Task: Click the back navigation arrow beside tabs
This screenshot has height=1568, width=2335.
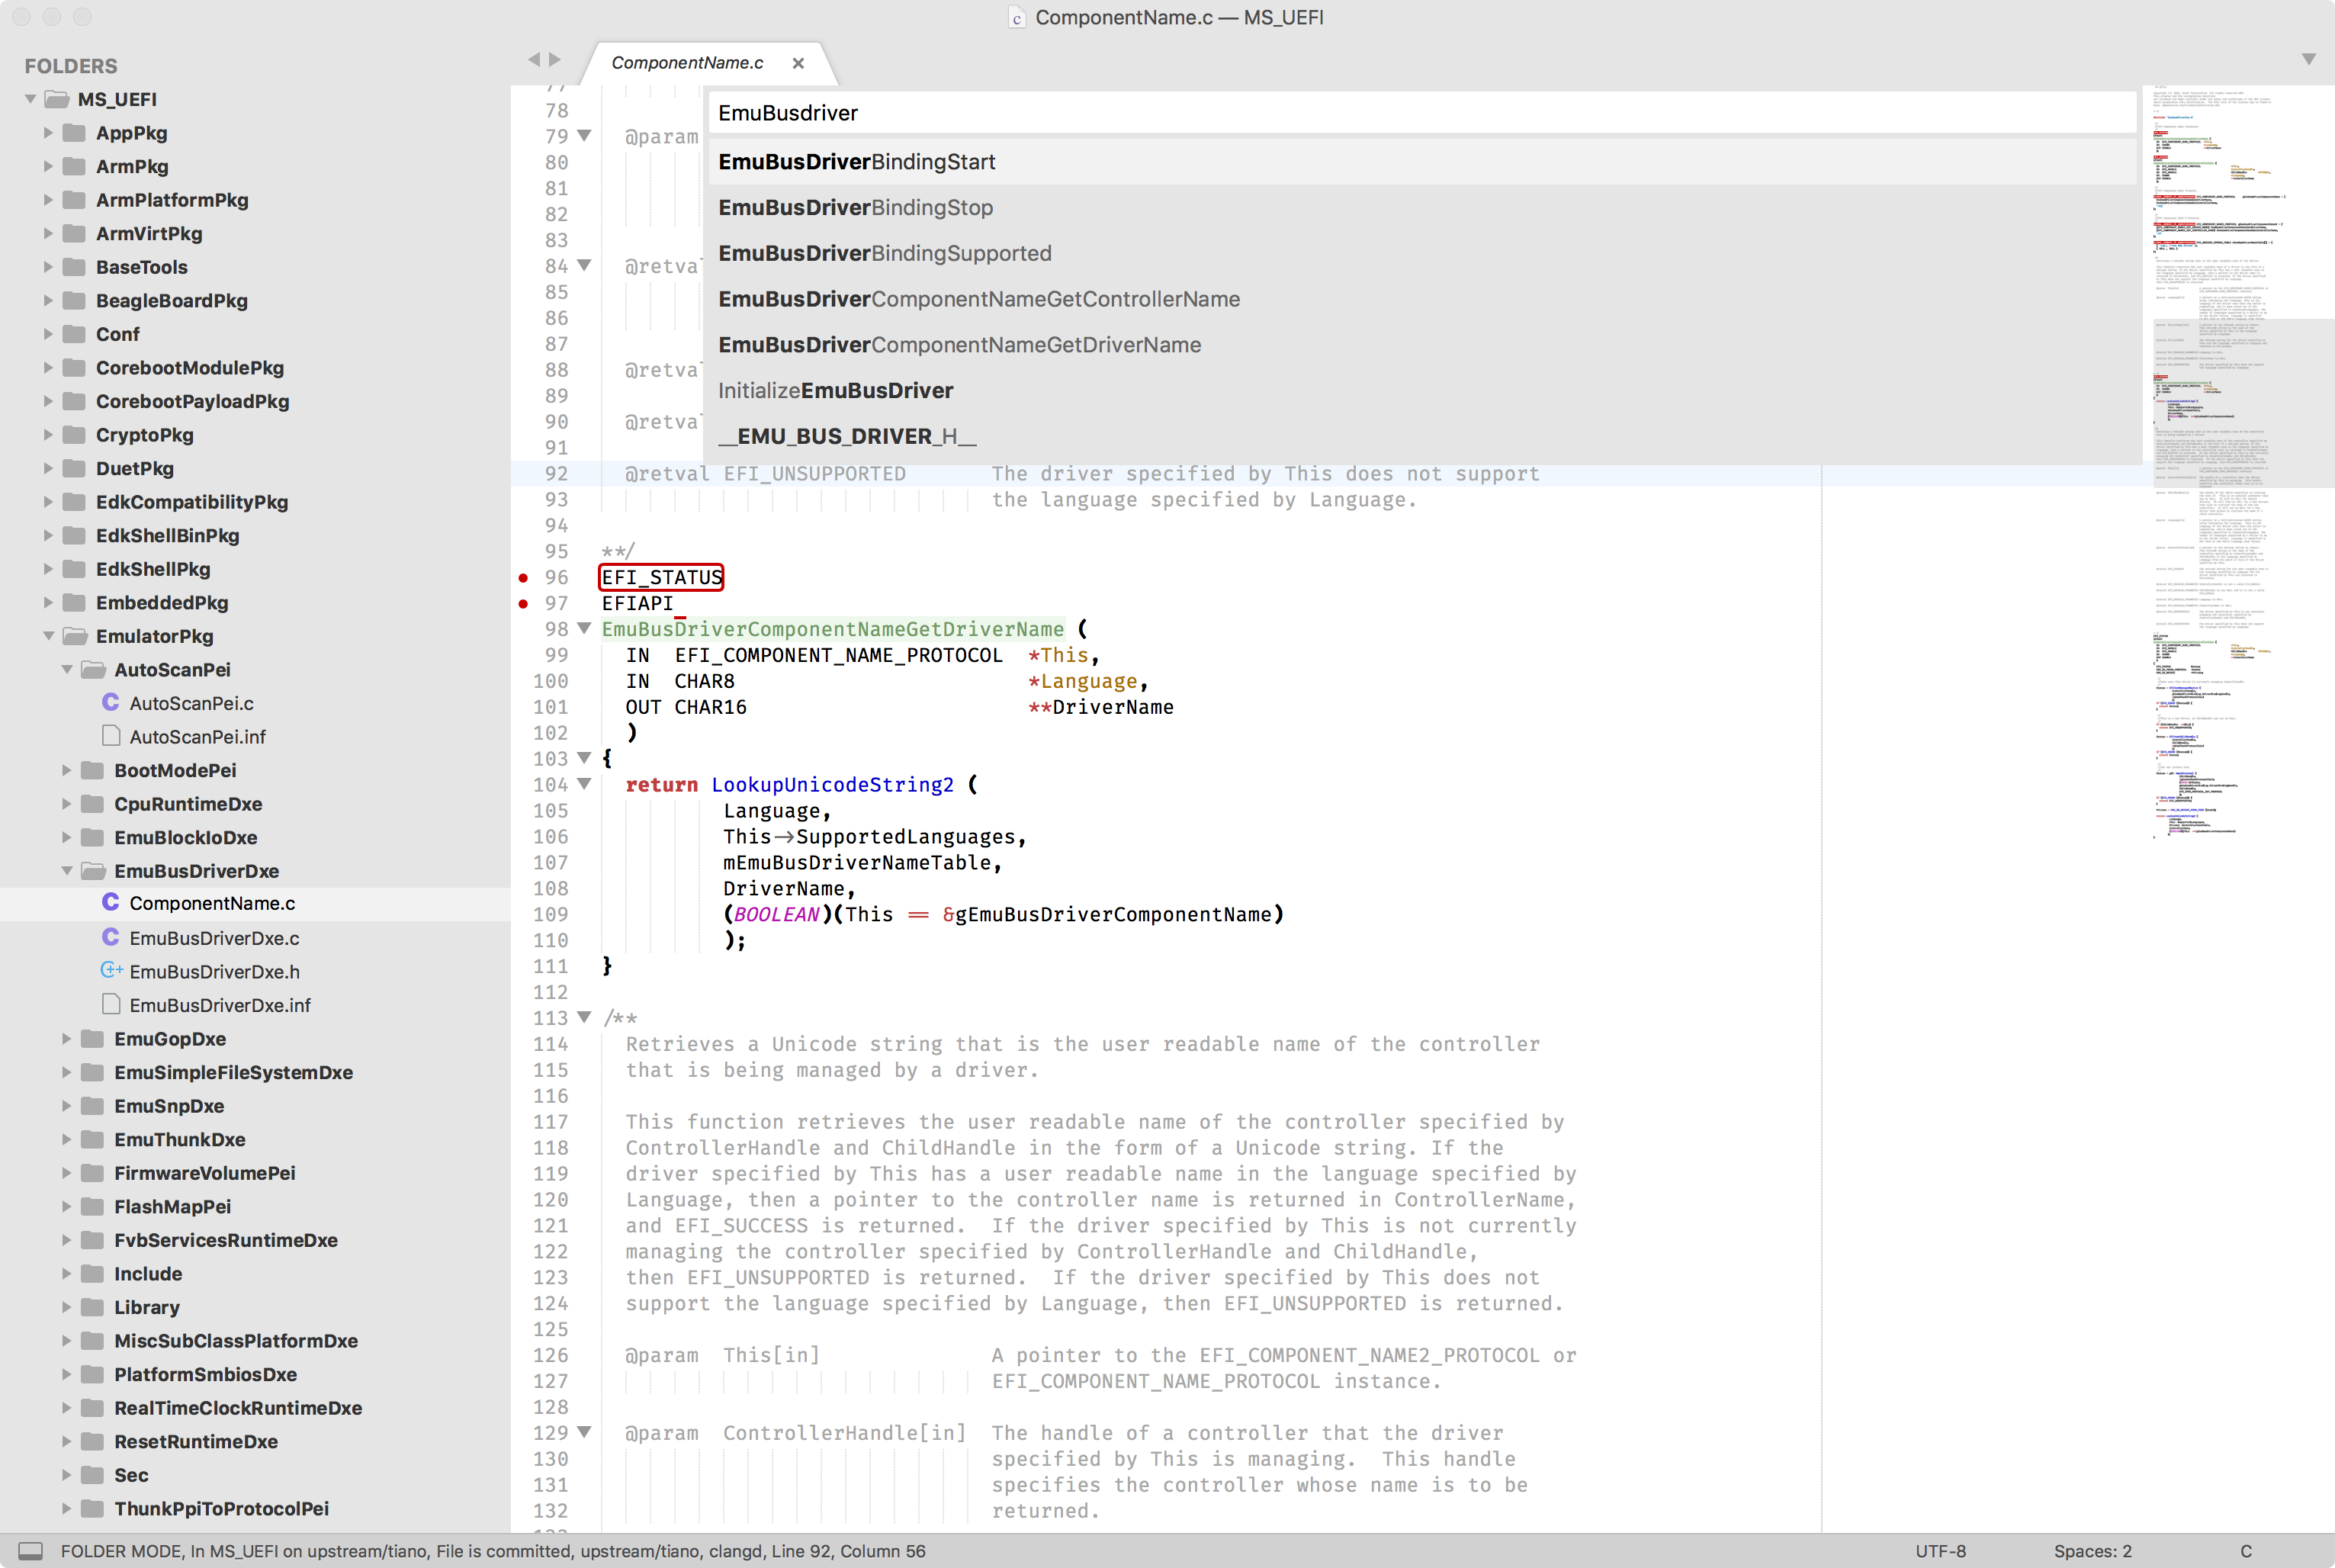Action: point(534,60)
